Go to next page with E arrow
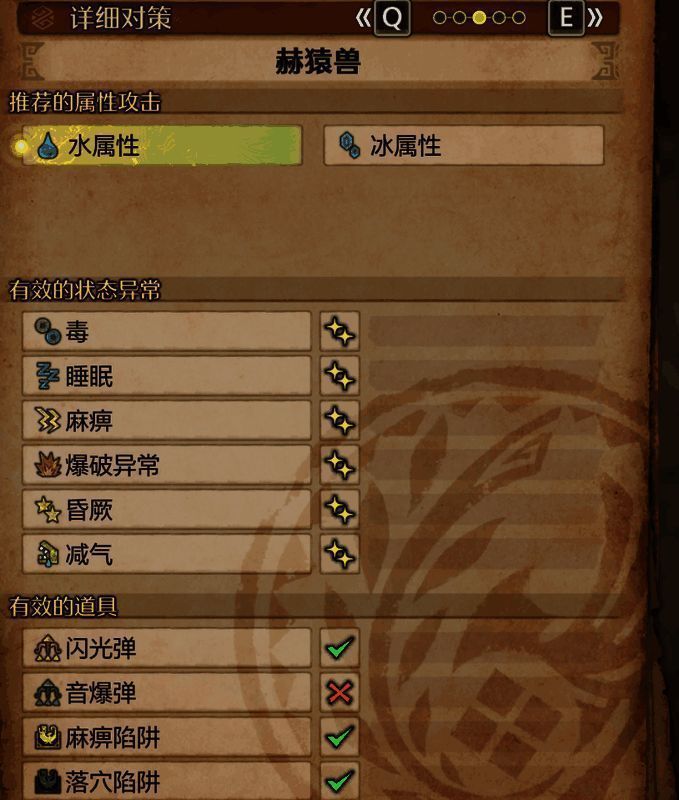 pos(576,18)
